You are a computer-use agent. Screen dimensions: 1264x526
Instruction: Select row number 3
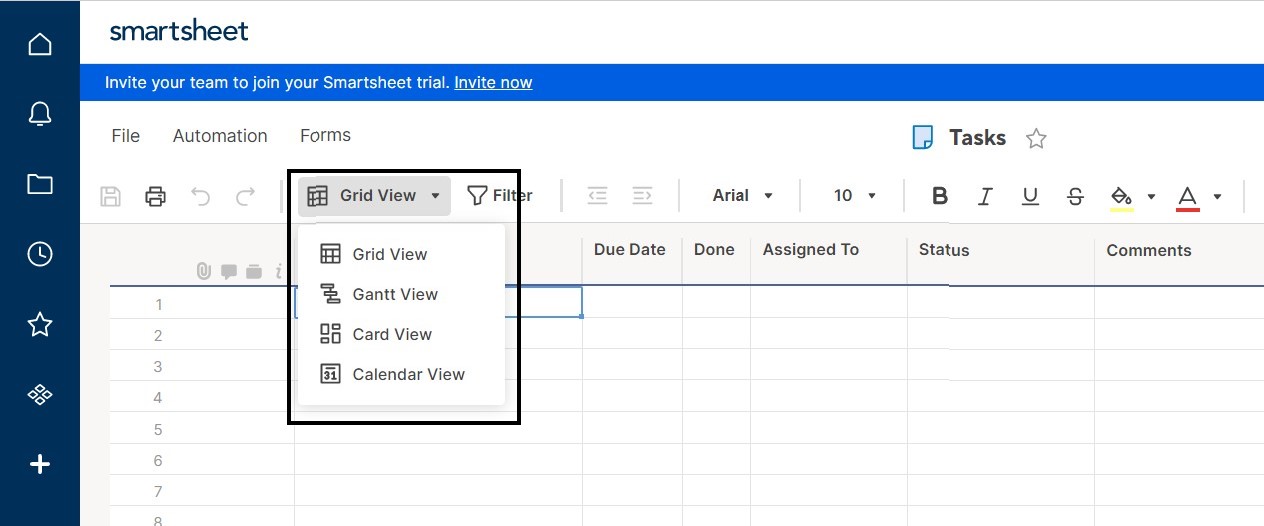pyautogui.click(x=158, y=367)
